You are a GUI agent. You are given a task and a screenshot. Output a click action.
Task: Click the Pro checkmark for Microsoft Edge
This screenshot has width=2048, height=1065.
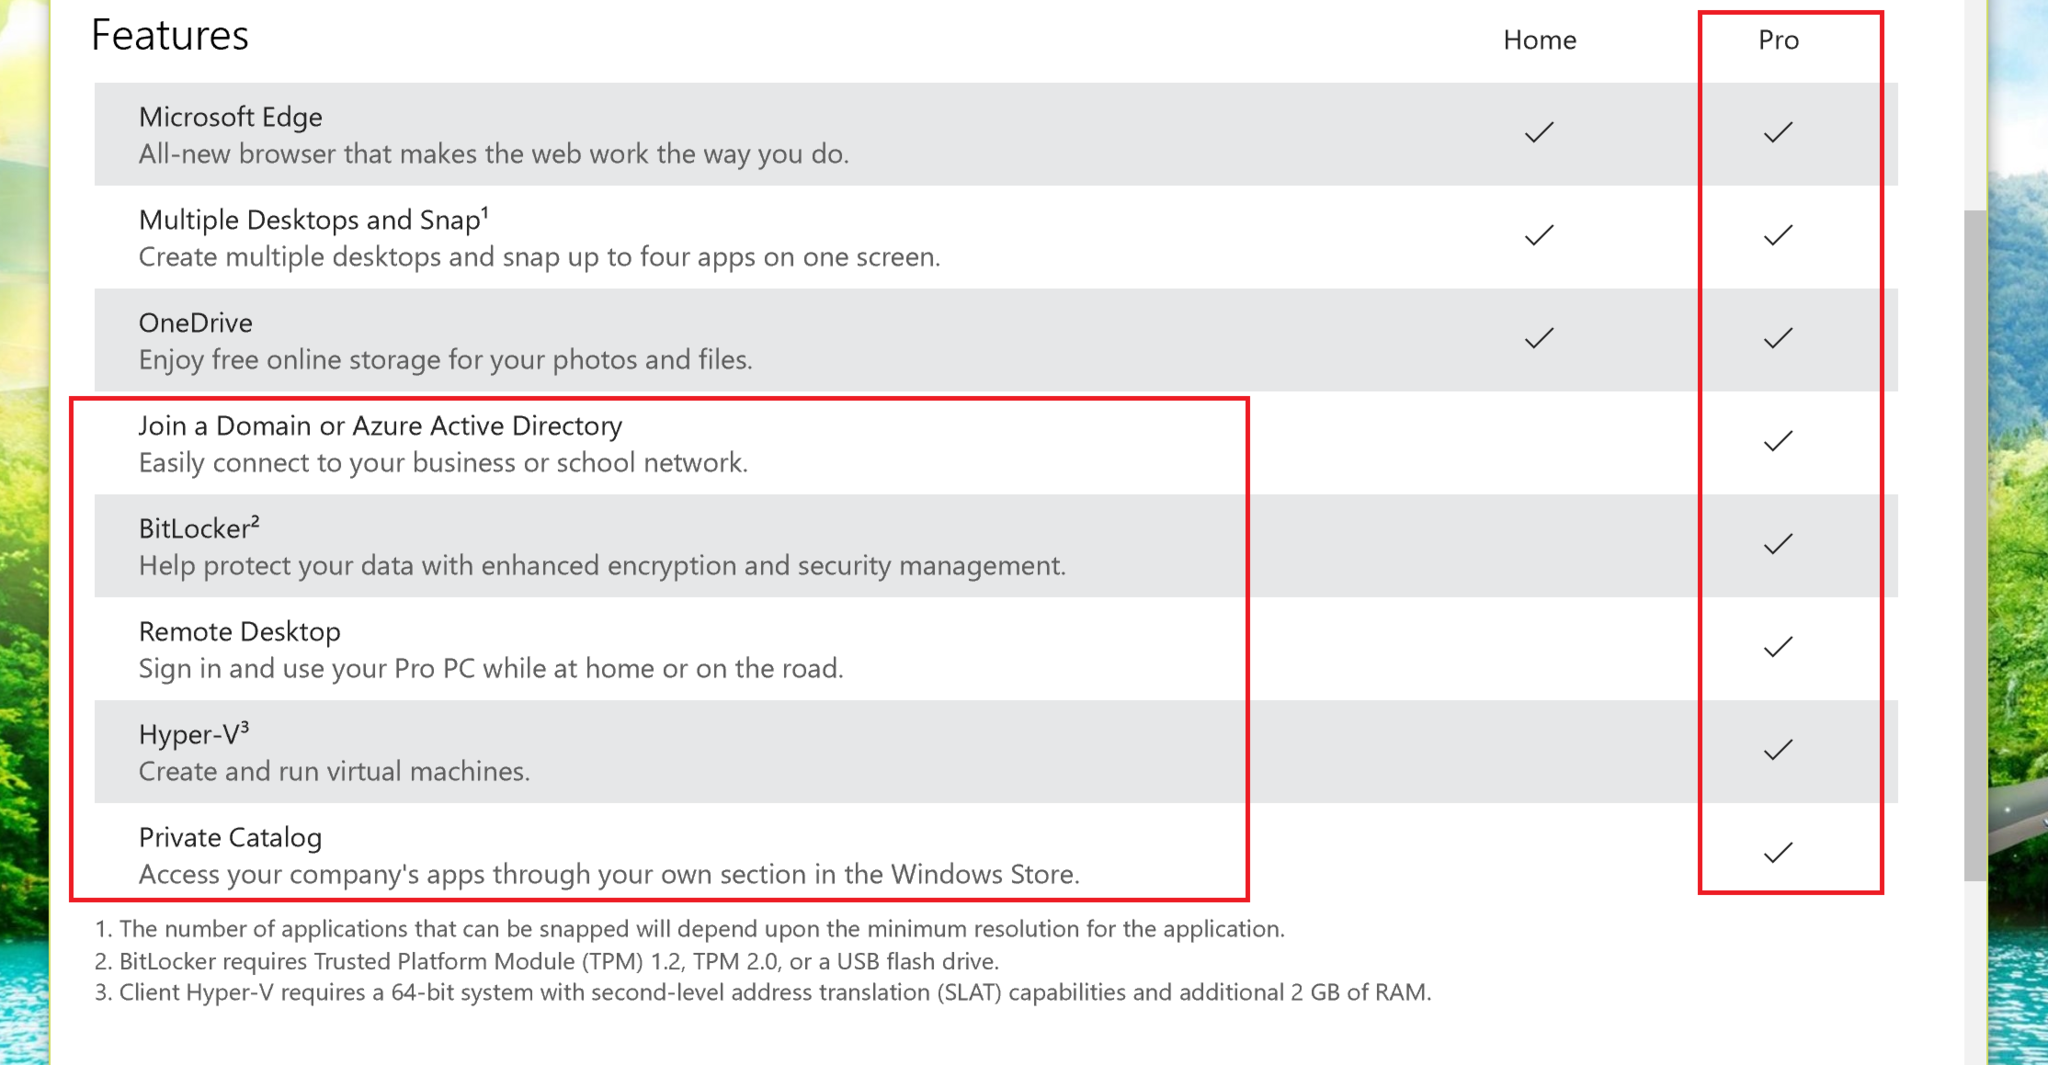[x=1778, y=133]
